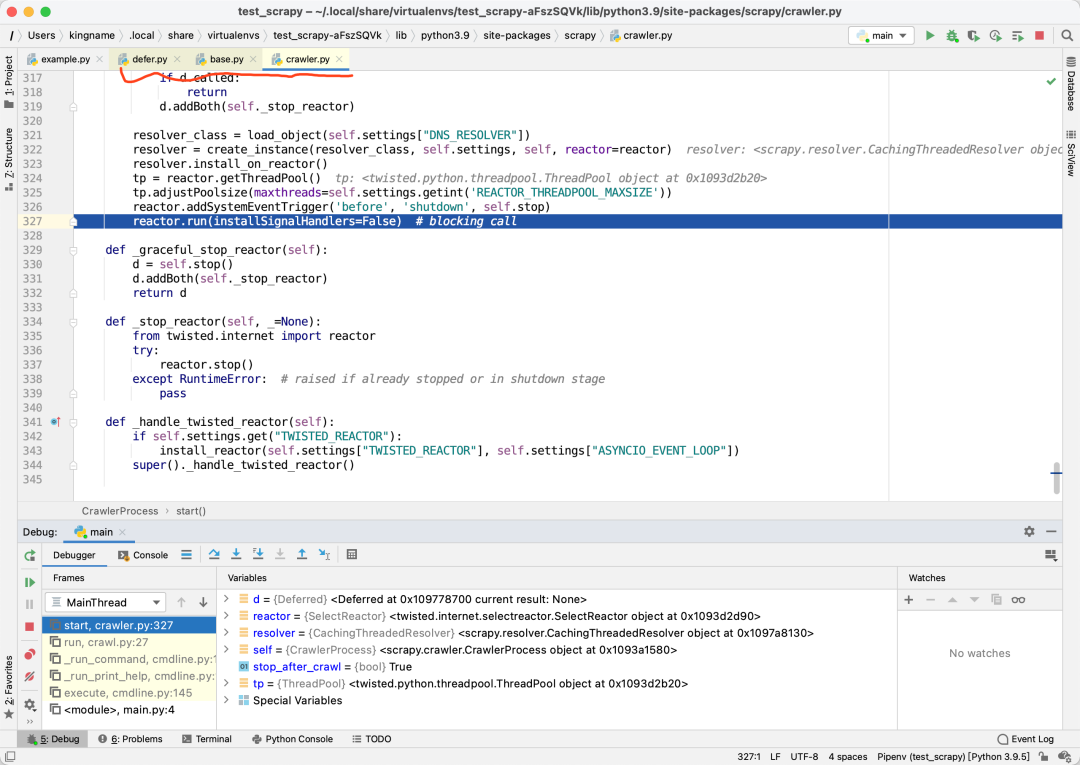Open the Database side panel

[1071, 84]
